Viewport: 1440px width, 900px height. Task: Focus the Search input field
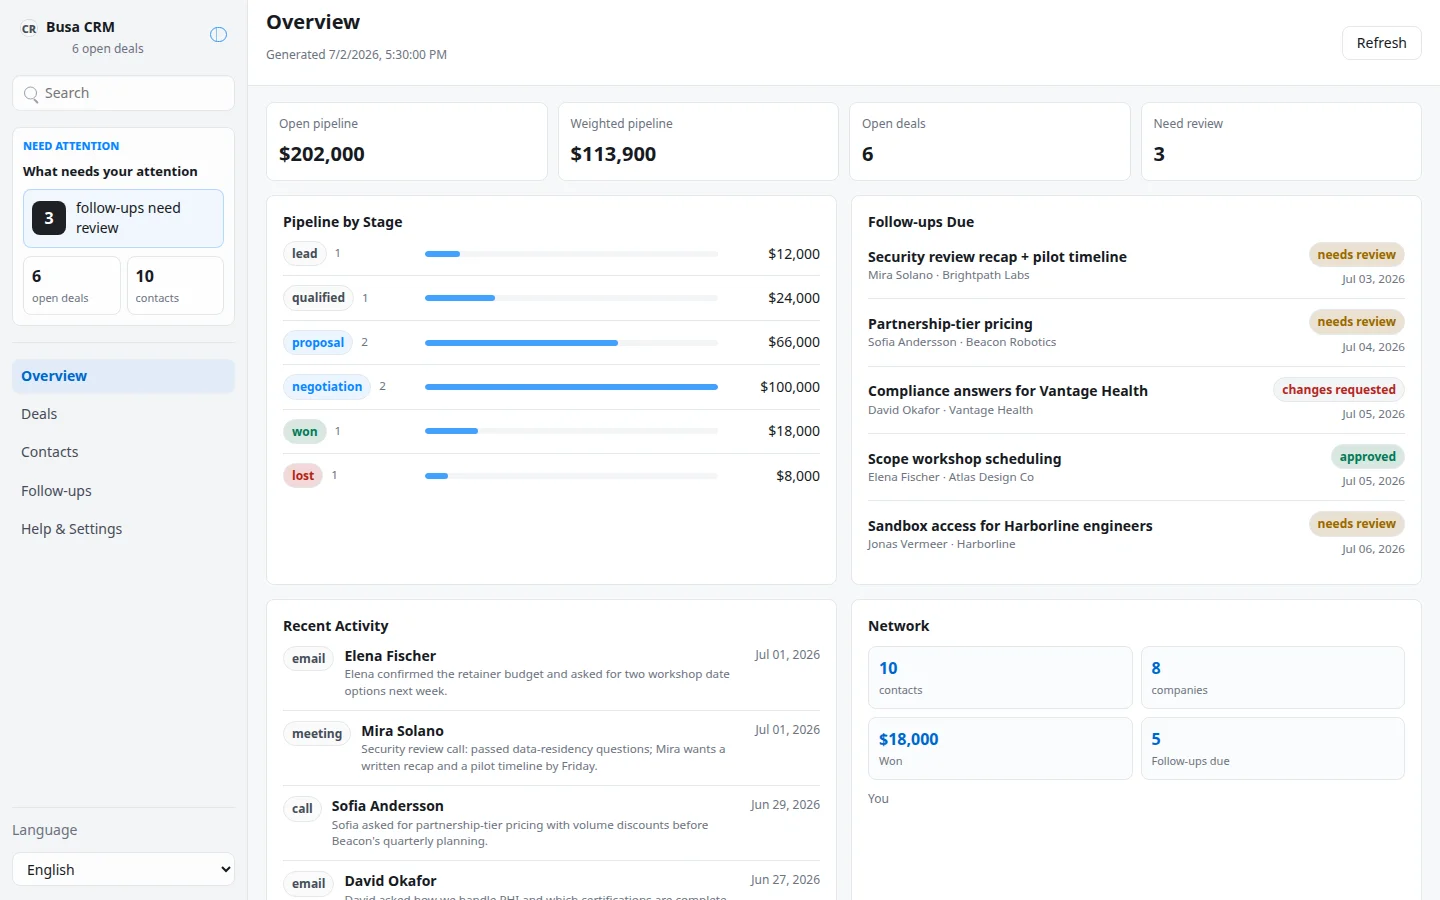[124, 93]
